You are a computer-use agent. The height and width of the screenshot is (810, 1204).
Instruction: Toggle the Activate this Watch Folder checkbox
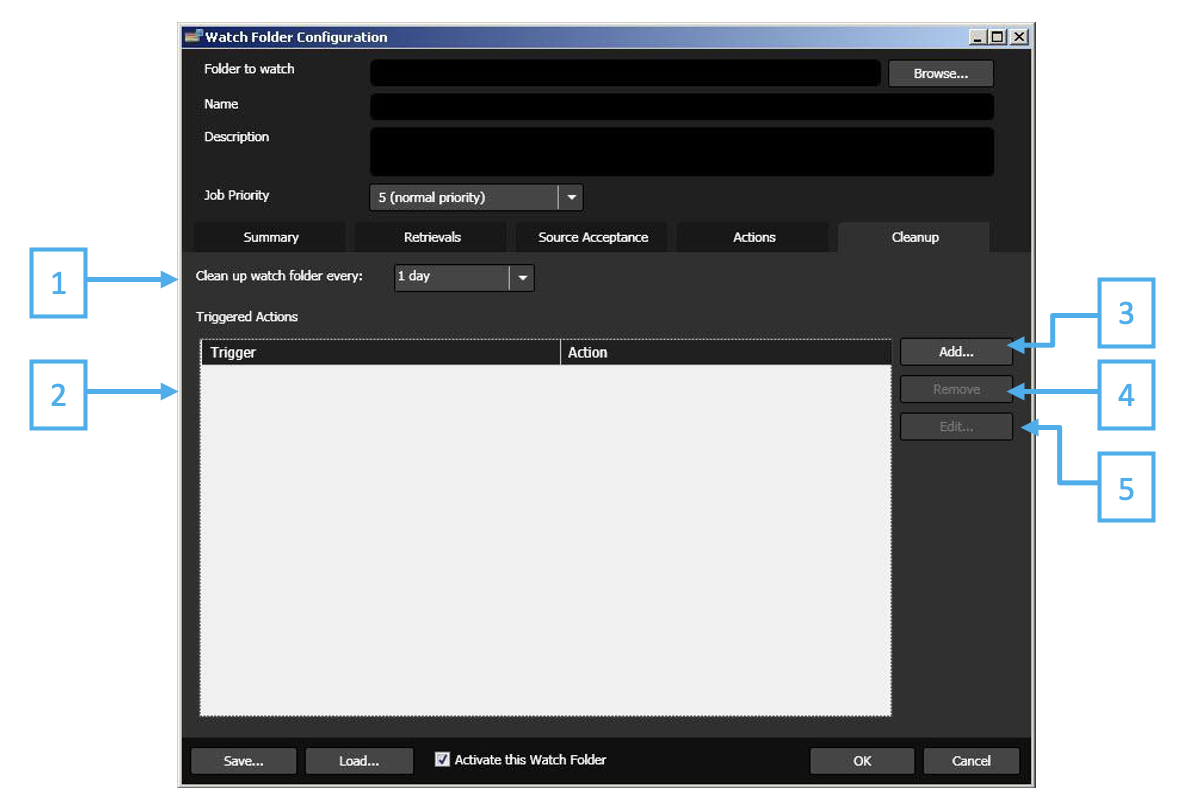click(x=442, y=759)
